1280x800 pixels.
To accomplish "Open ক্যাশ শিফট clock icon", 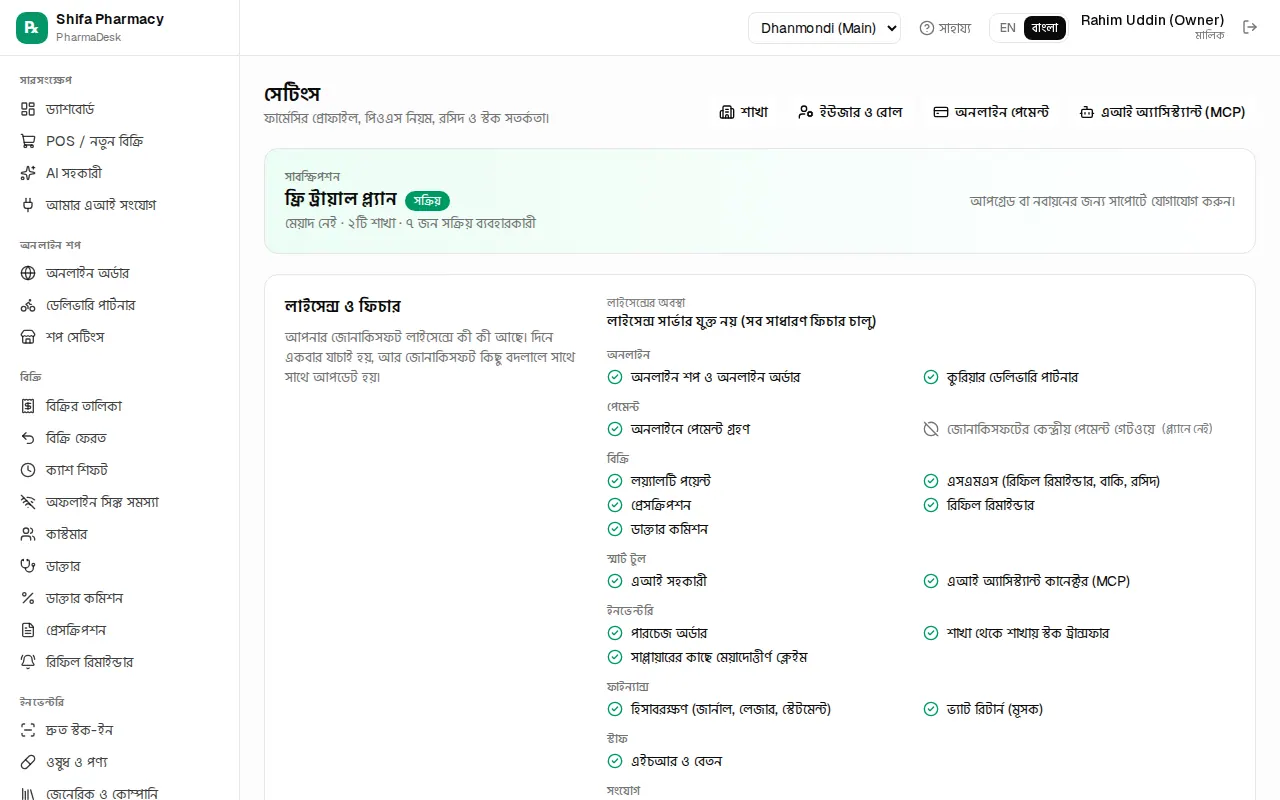I will 28,470.
